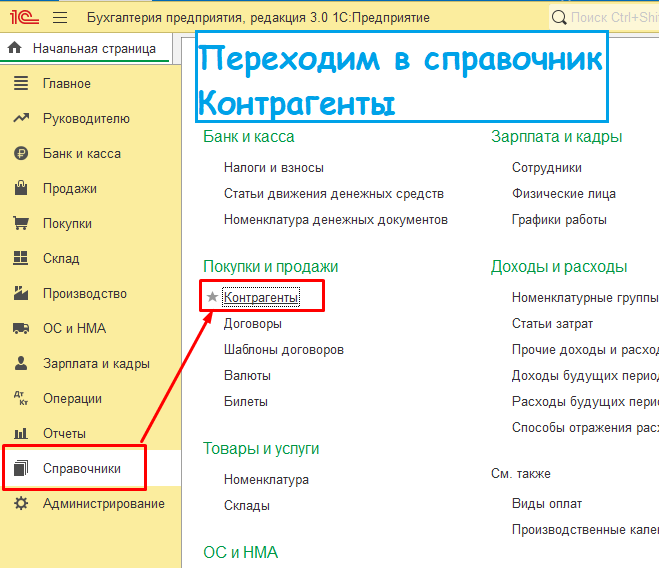Click the shopping bag icon for Продажи
The width and height of the screenshot is (659, 568).
[x=21, y=188]
